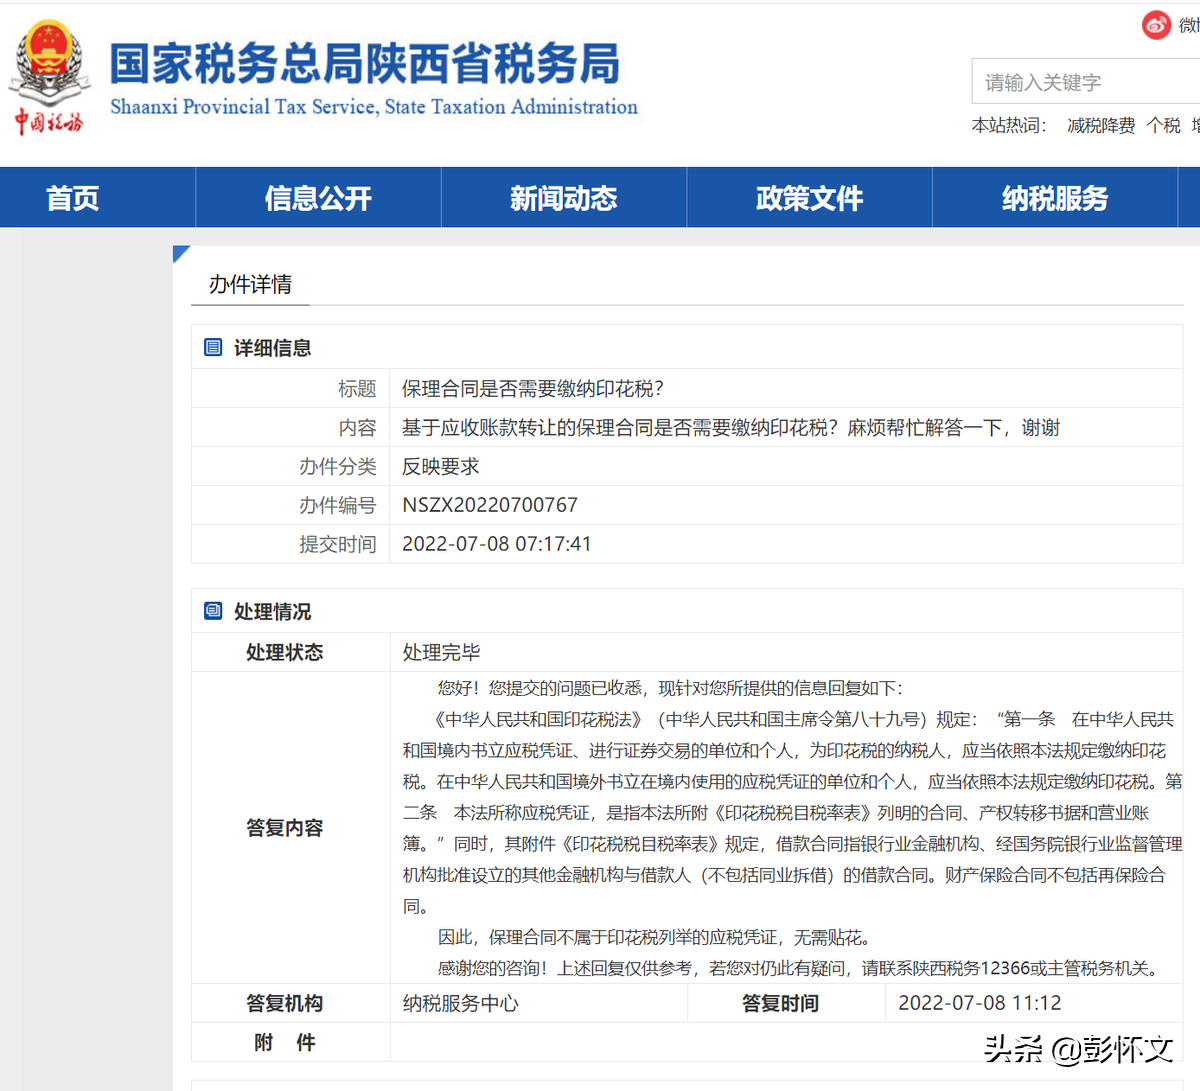Click the keyword search input box
The width and height of the screenshot is (1200, 1091).
pos(1085,81)
